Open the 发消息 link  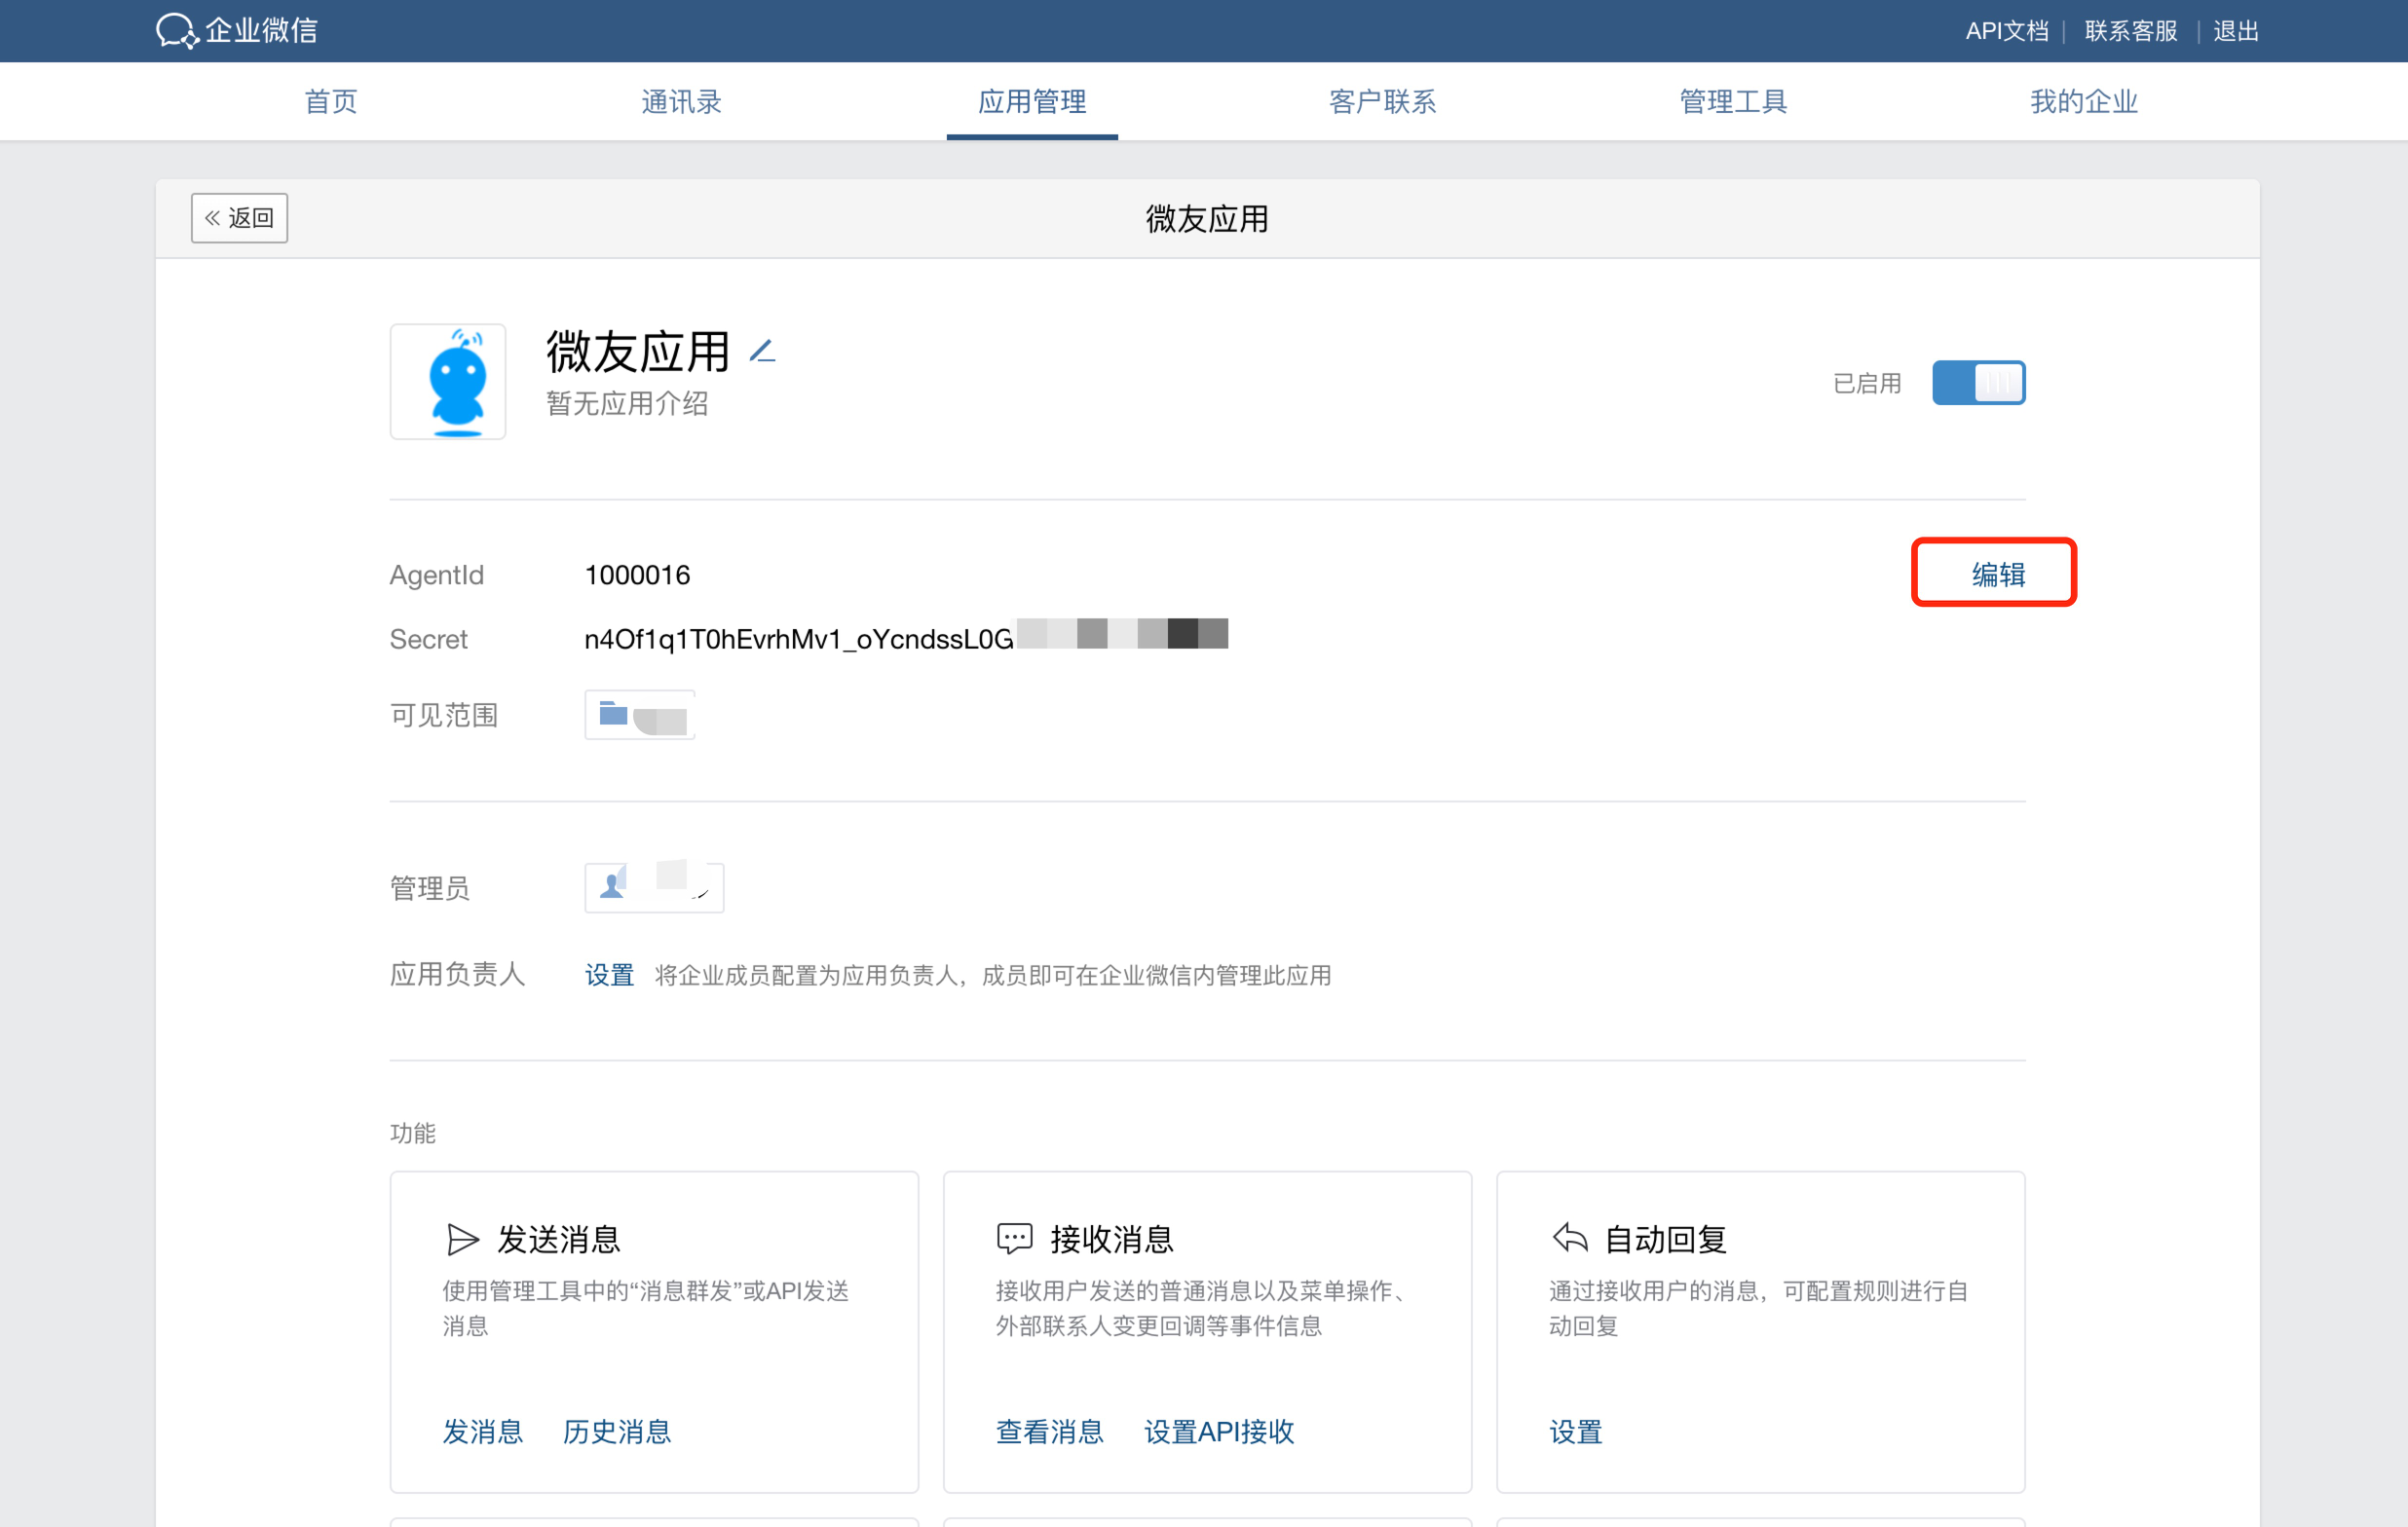(483, 1431)
